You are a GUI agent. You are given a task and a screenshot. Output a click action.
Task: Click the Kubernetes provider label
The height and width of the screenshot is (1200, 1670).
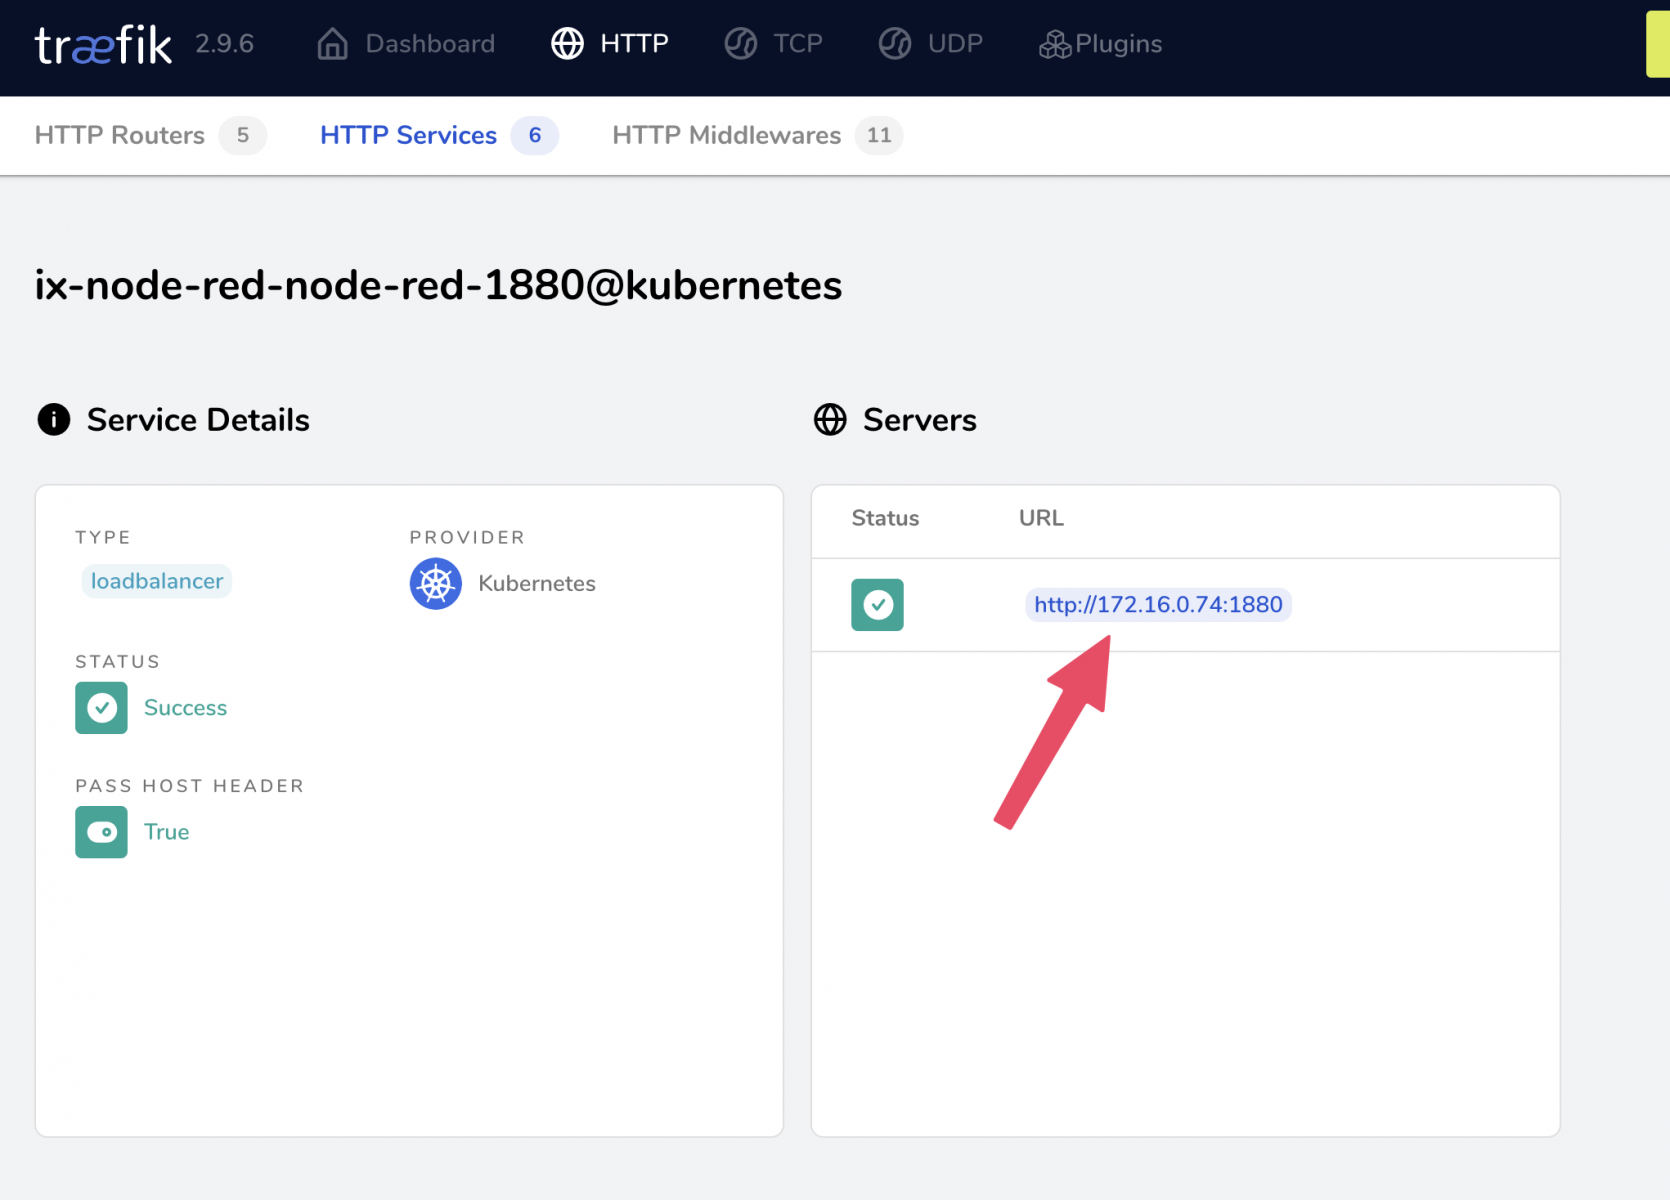pos(537,584)
